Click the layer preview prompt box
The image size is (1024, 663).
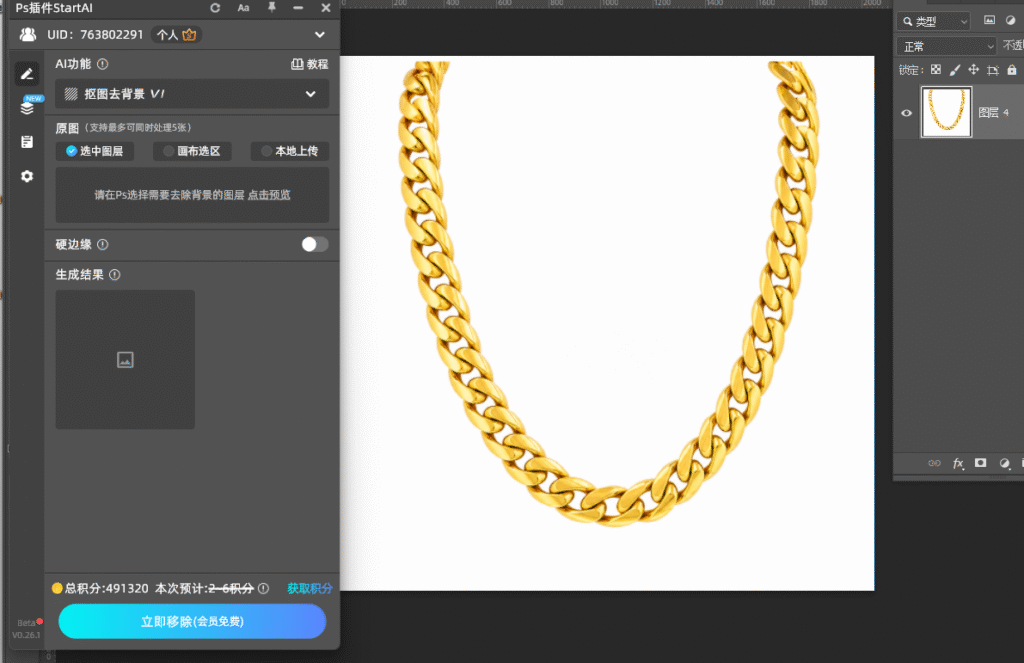(192, 195)
